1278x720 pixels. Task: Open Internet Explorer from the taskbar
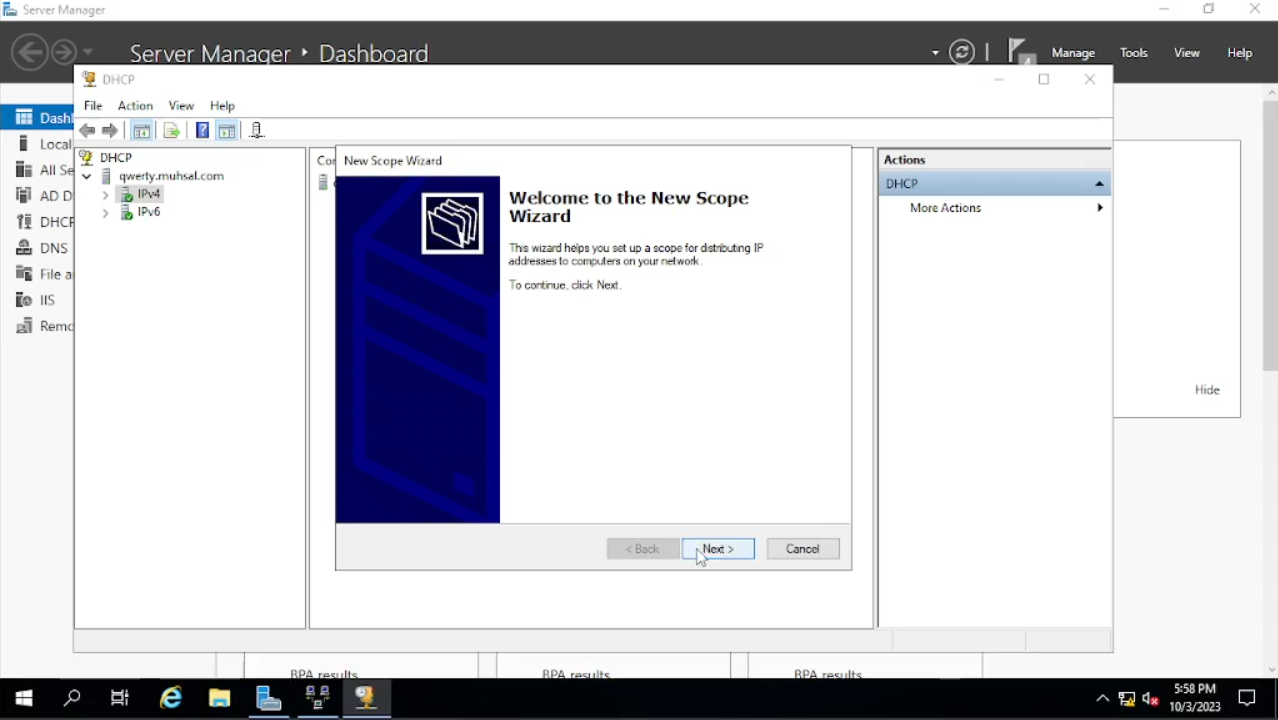click(171, 698)
